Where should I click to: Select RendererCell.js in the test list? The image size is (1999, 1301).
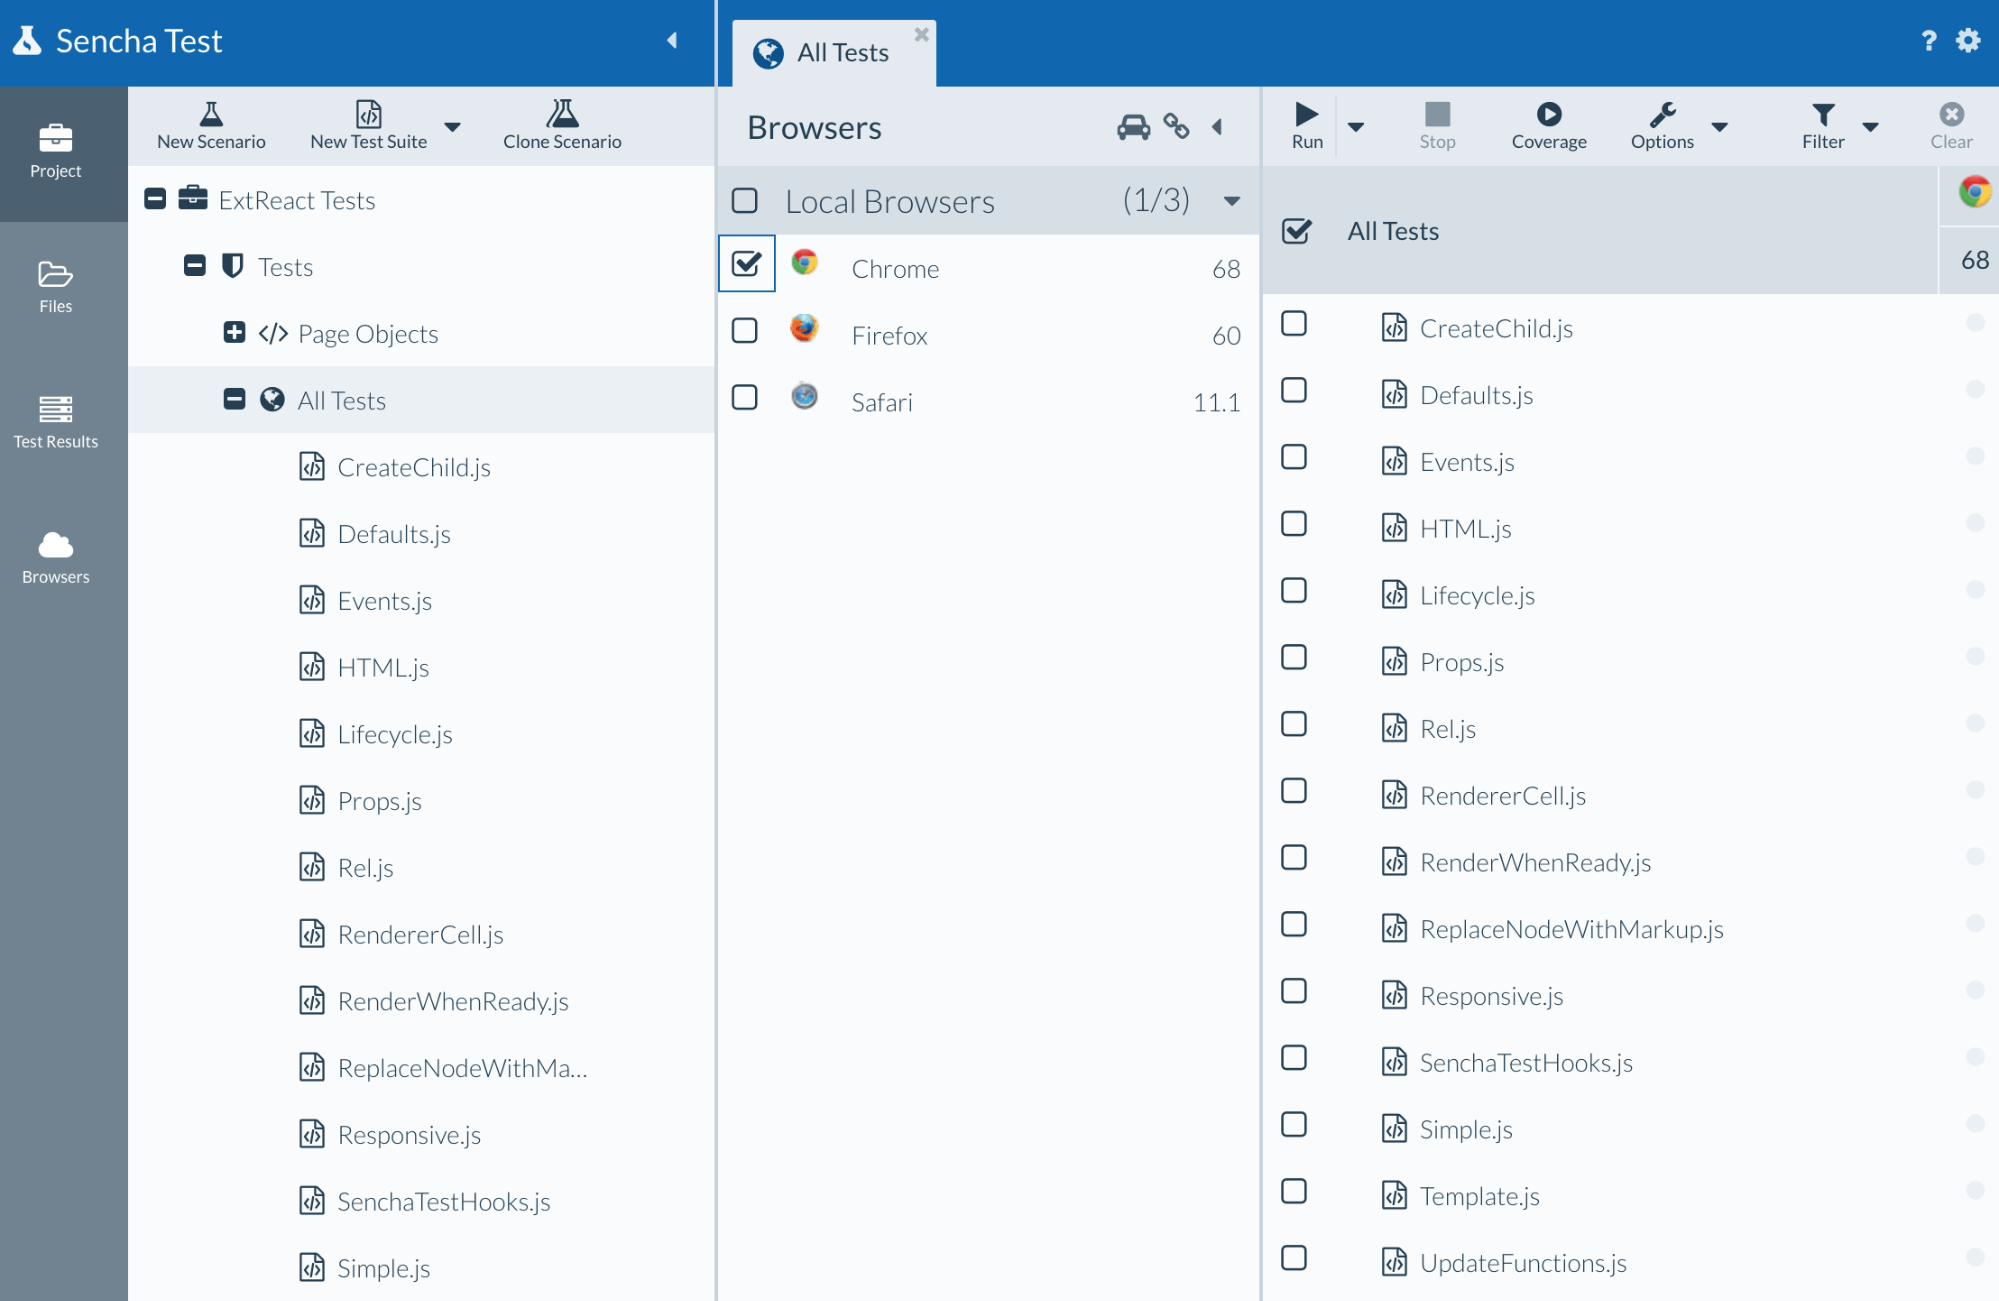1503,796
